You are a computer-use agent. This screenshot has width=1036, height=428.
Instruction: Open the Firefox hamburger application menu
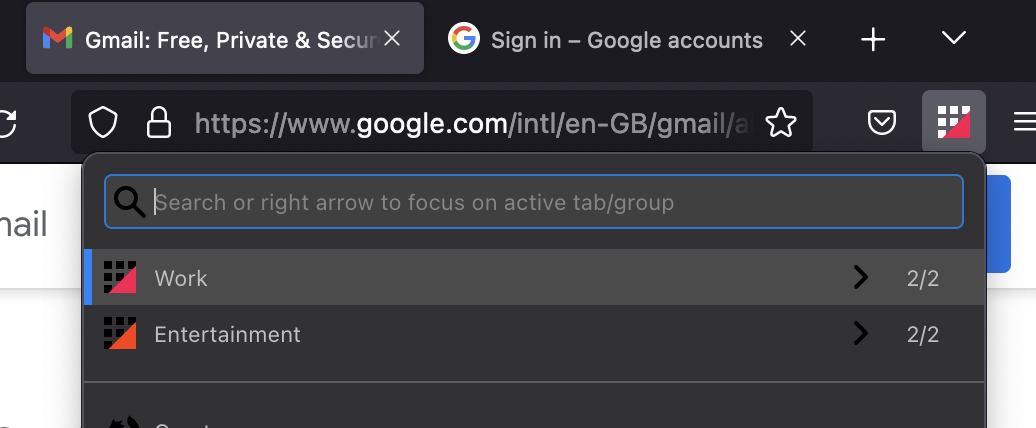pos(1025,122)
